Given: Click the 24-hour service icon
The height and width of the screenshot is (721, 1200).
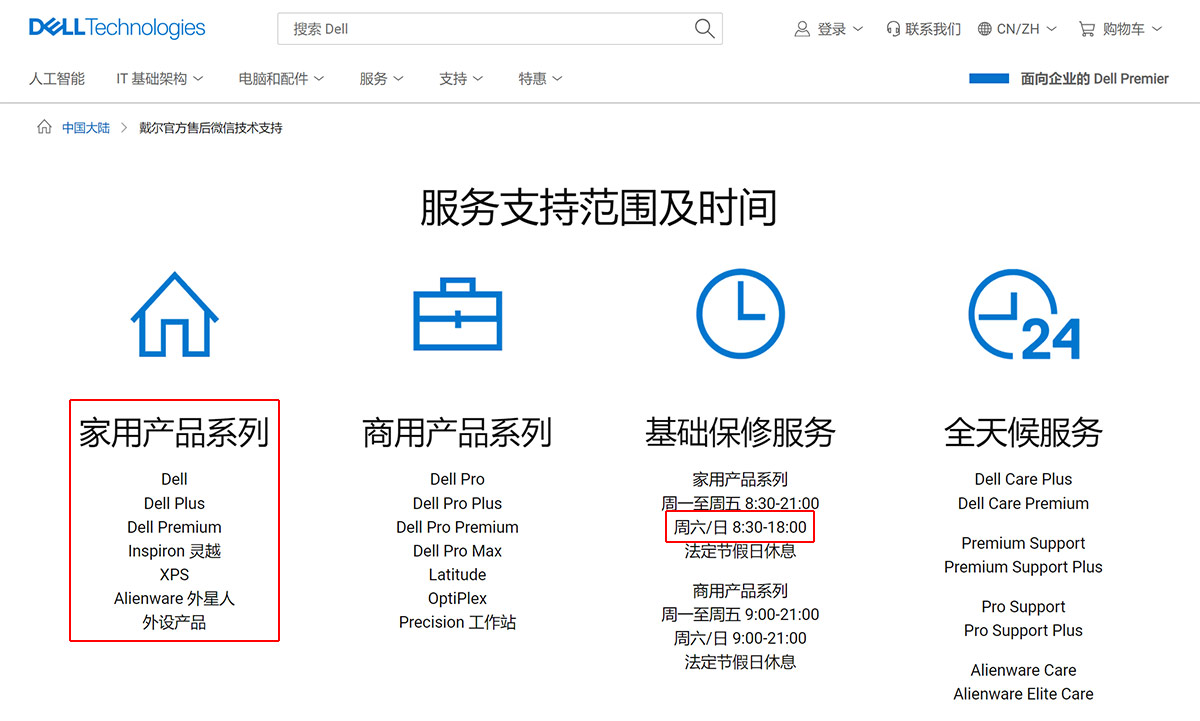Looking at the screenshot, I should (1023, 315).
